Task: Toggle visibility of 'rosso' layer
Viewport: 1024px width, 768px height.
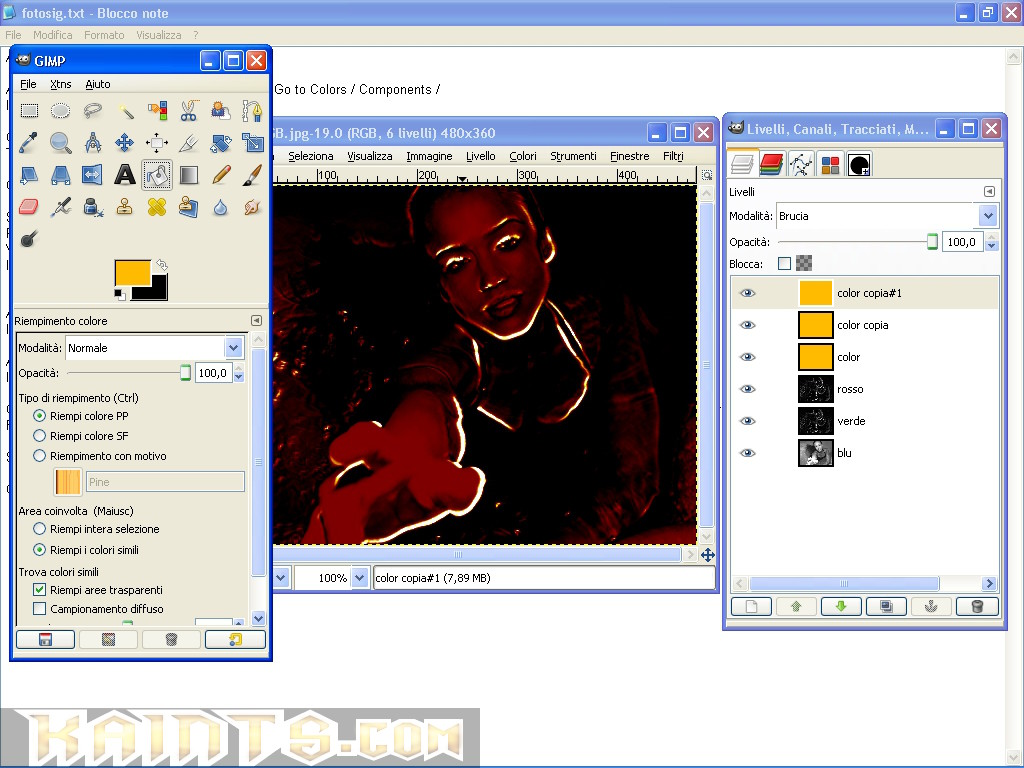Action: (748, 389)
